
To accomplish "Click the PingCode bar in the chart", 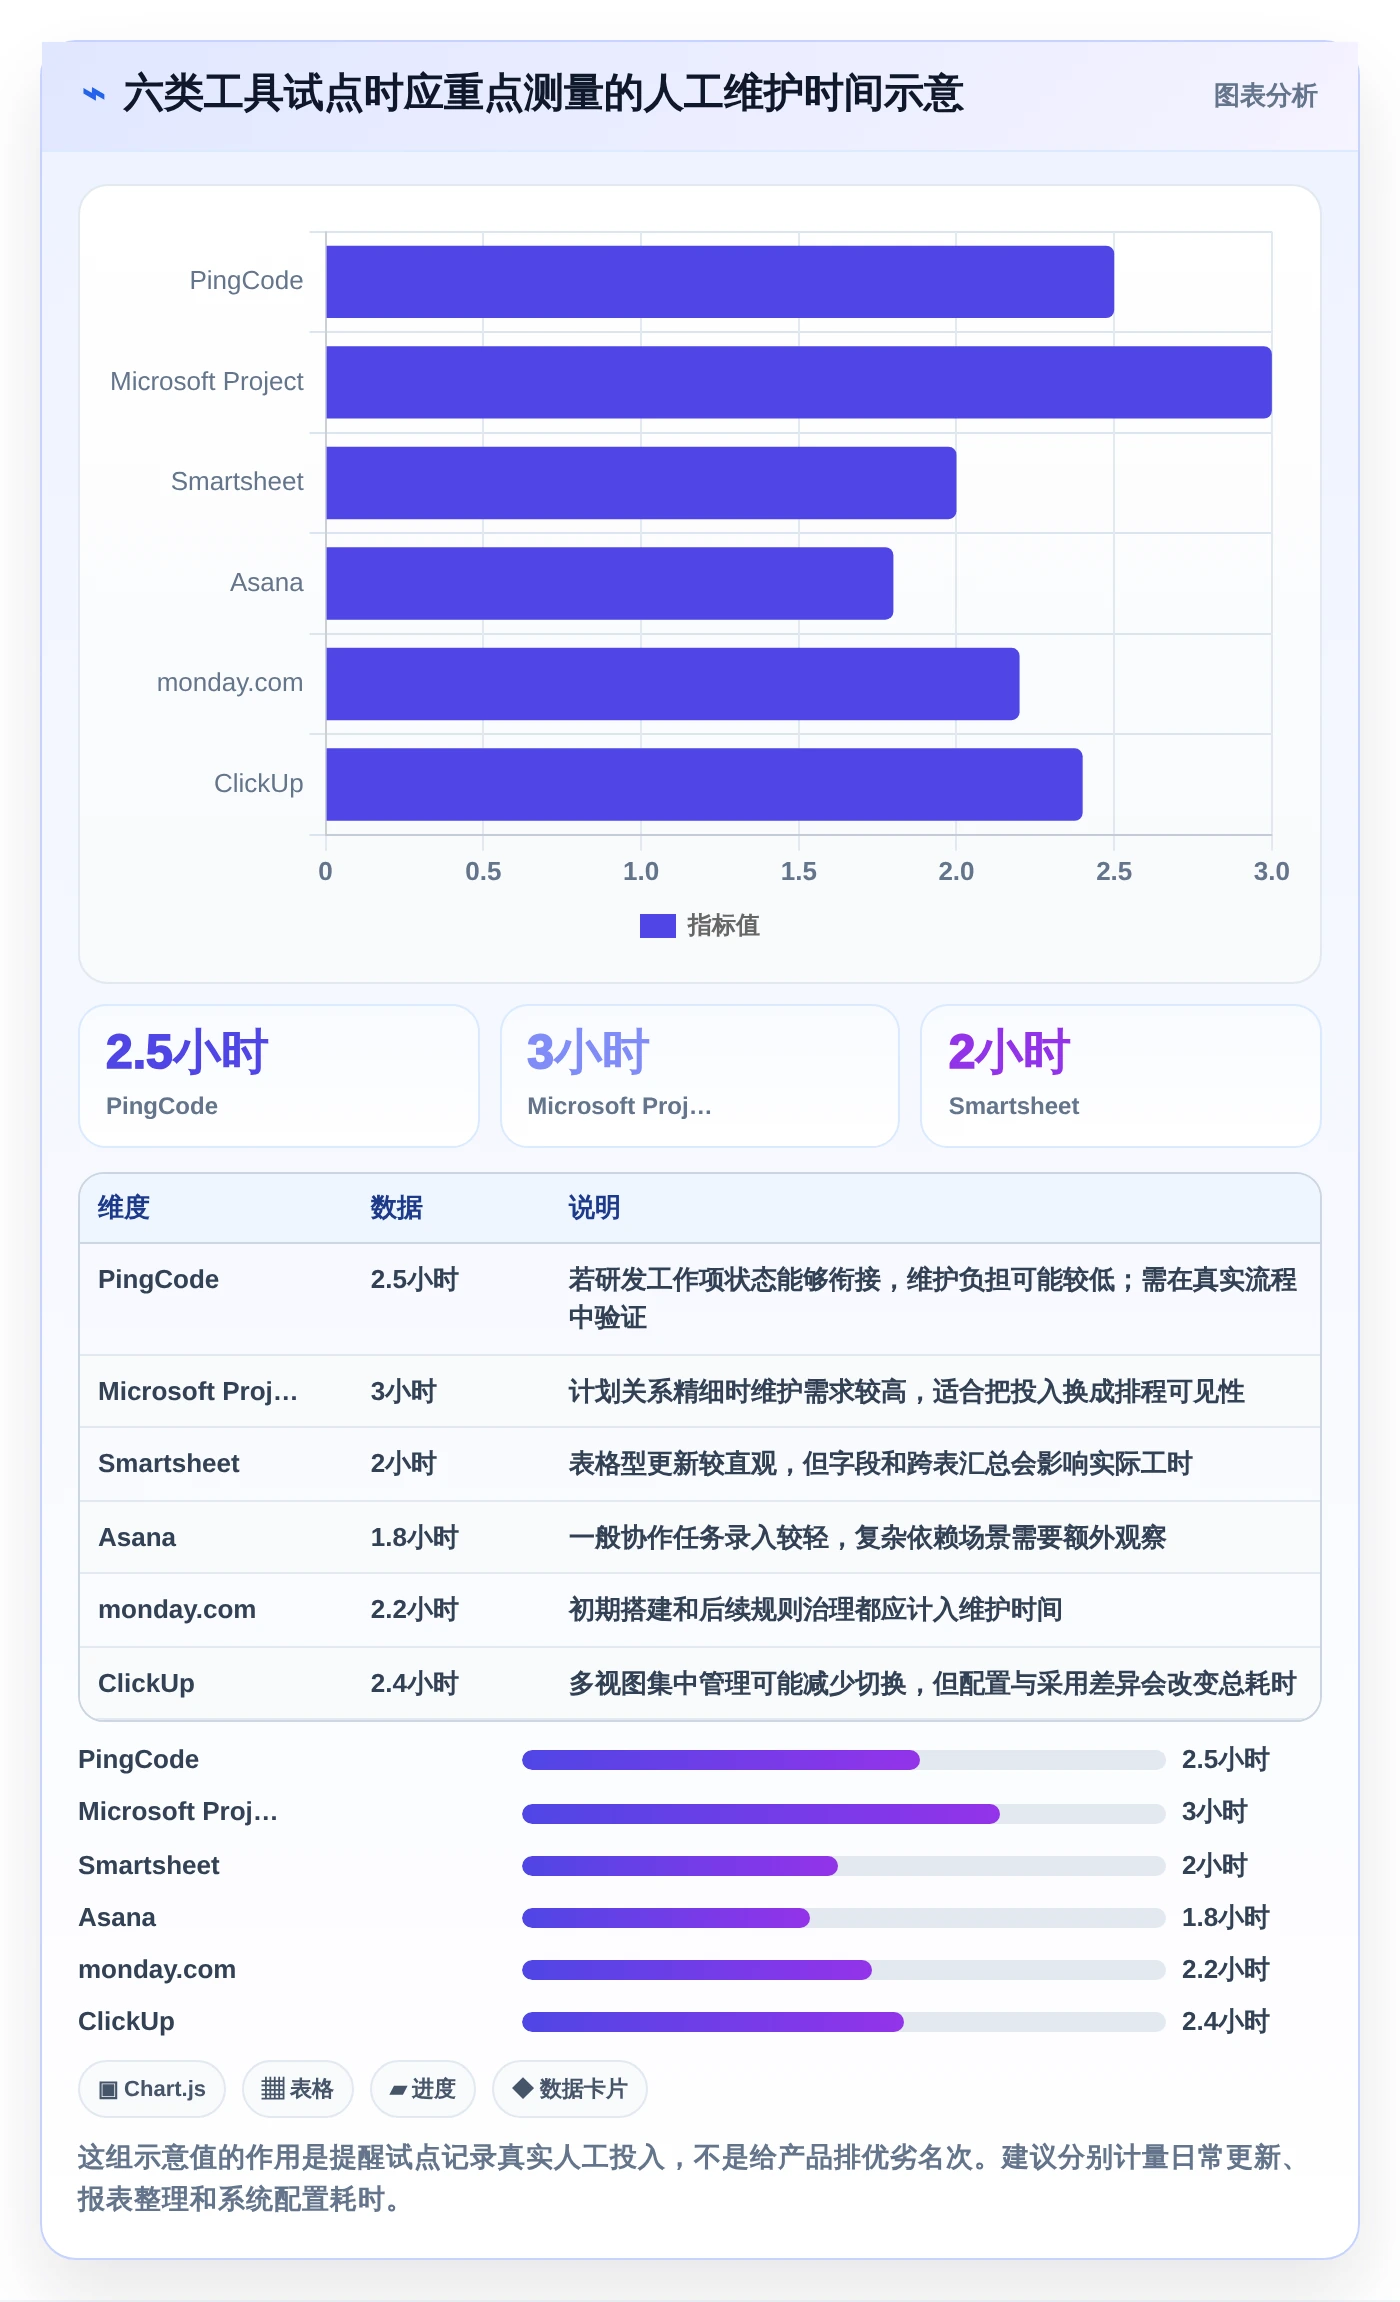I will click(x=720, y=282).
